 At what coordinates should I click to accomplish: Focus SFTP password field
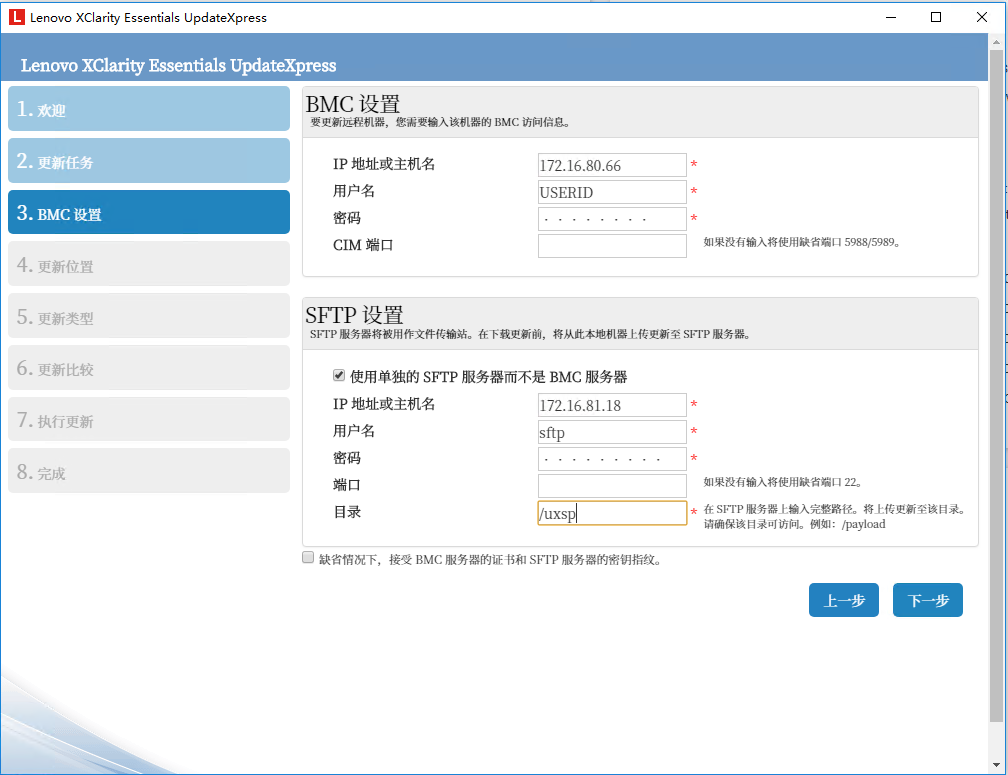pos(612,459)
